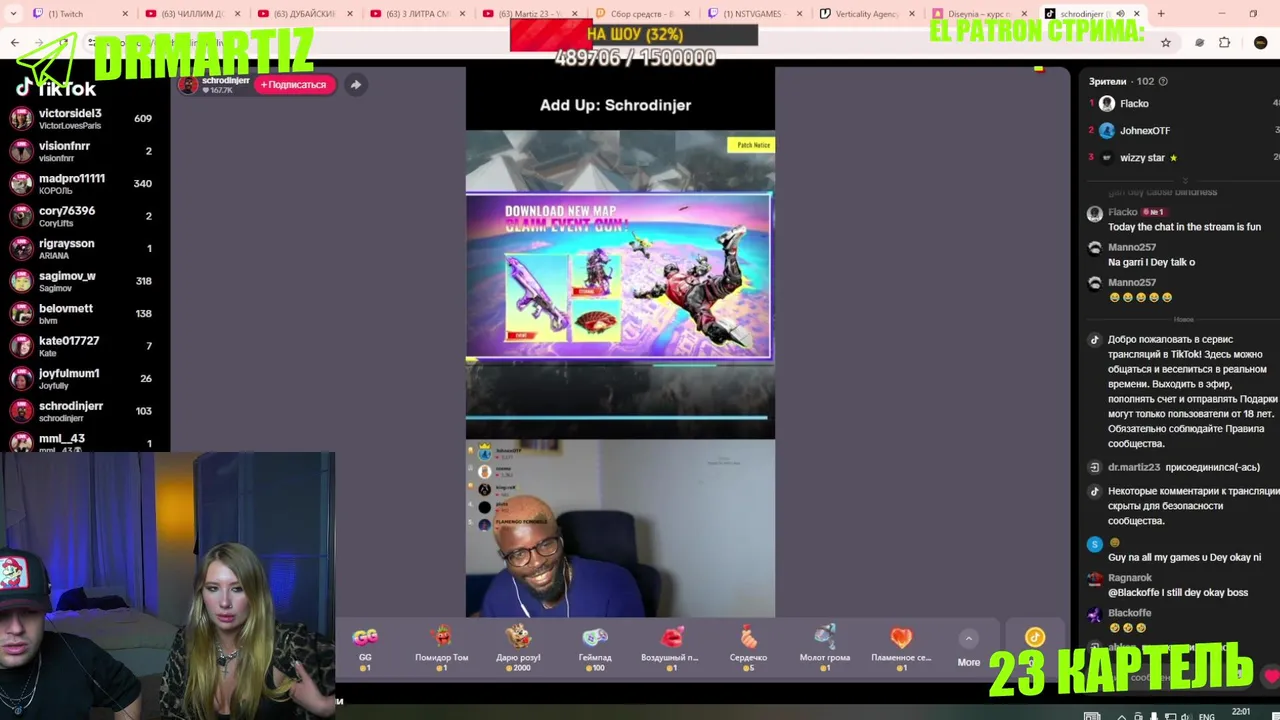Click the Зрители viewers header

tap(1107, 81)
